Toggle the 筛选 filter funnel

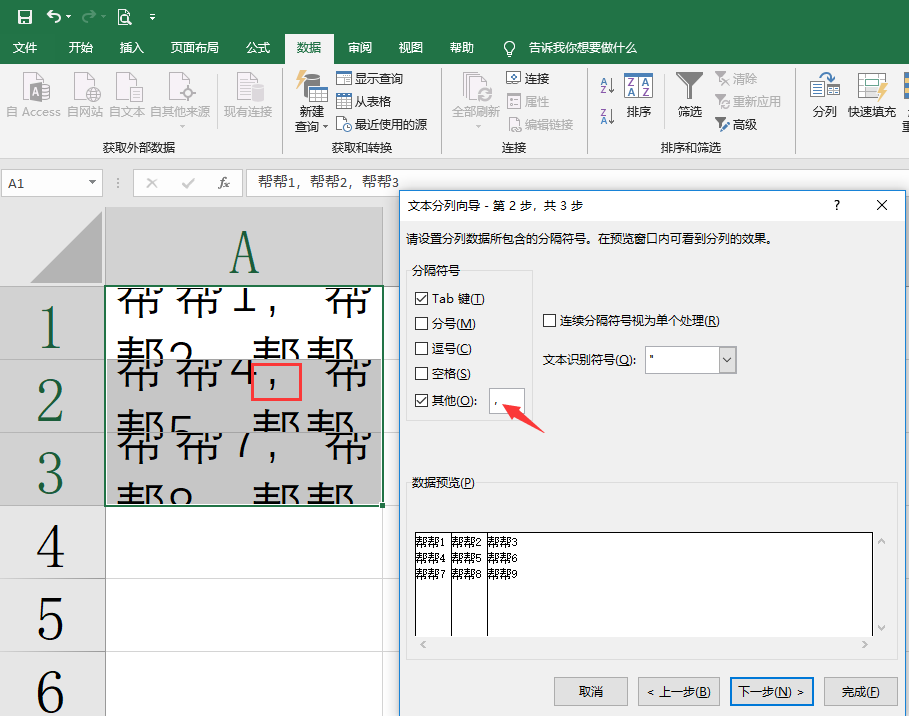point(689,96)
